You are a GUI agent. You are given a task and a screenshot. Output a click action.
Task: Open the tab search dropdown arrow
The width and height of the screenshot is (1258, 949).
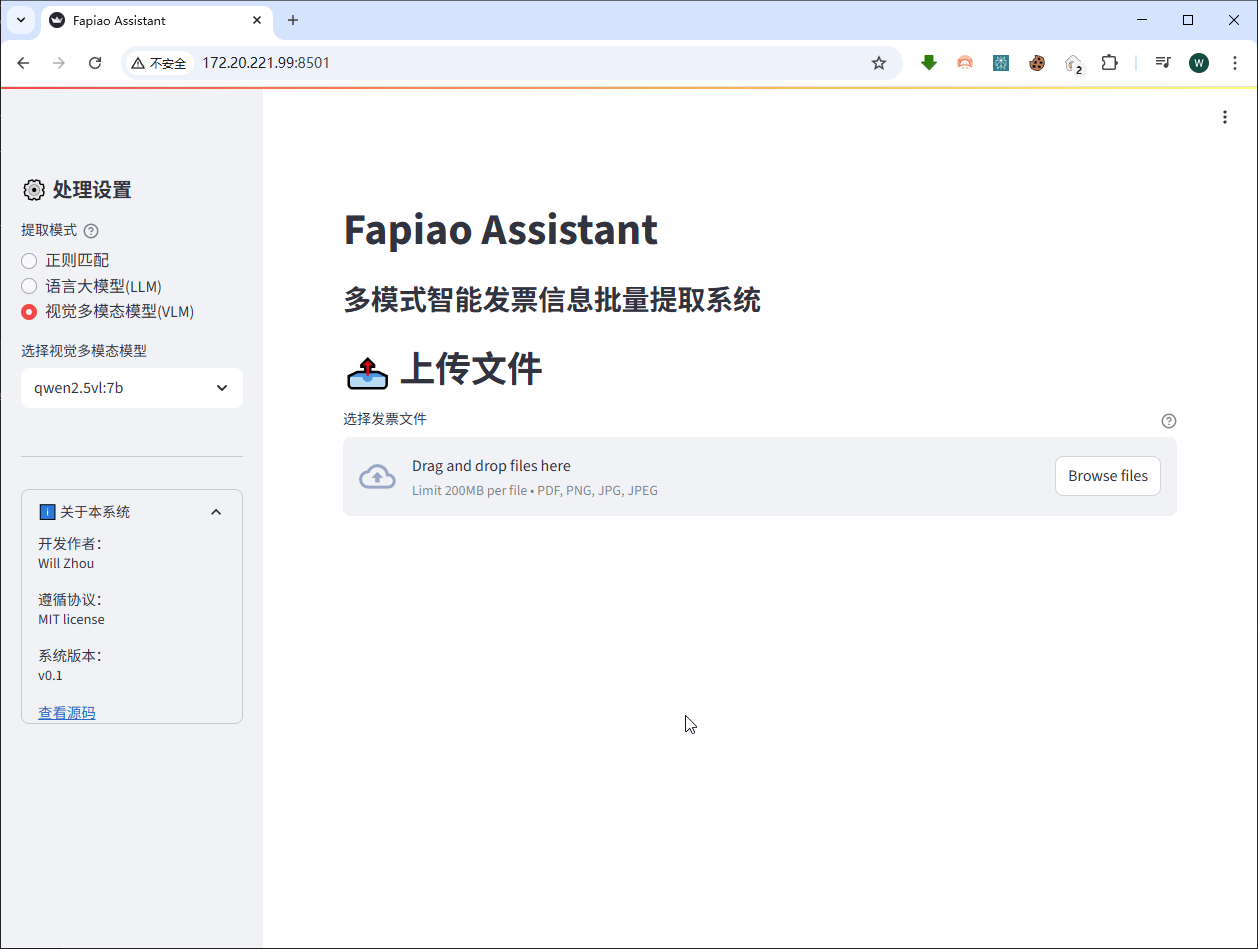tap(20, 20)
